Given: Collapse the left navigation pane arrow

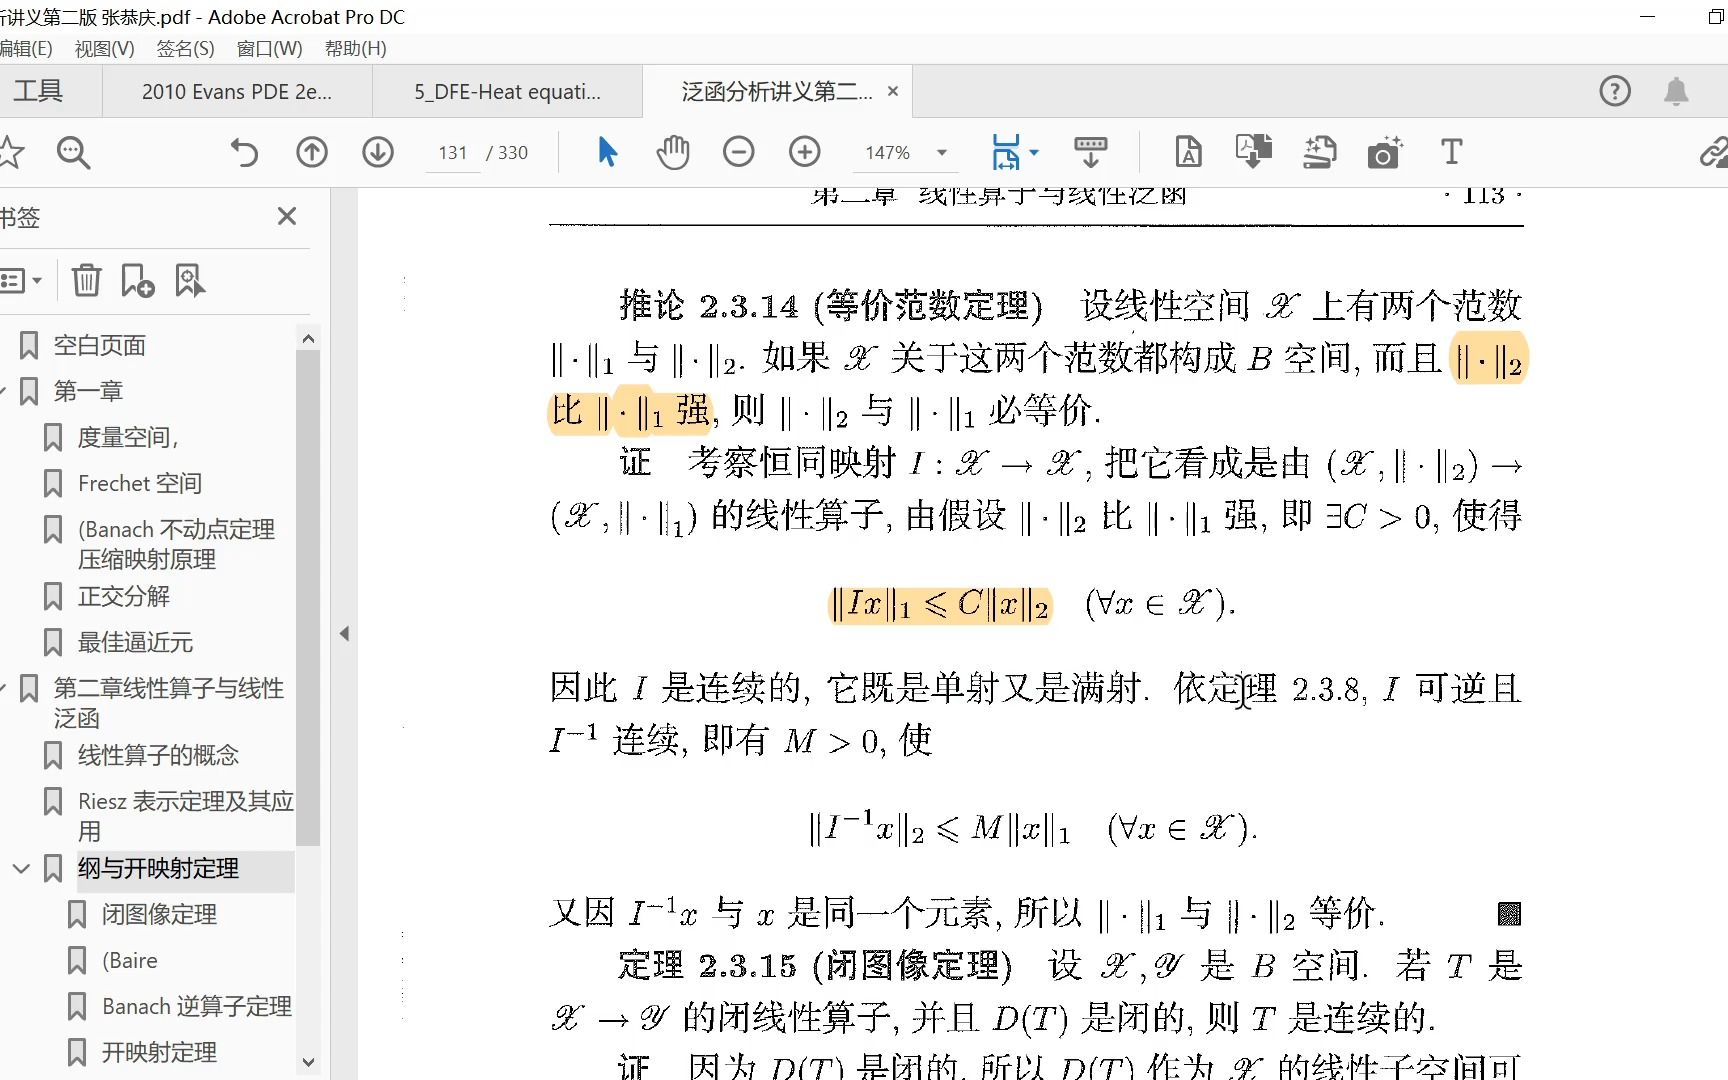Looking at the screenshot, I should pyautogui.click(x=344, y=633).
